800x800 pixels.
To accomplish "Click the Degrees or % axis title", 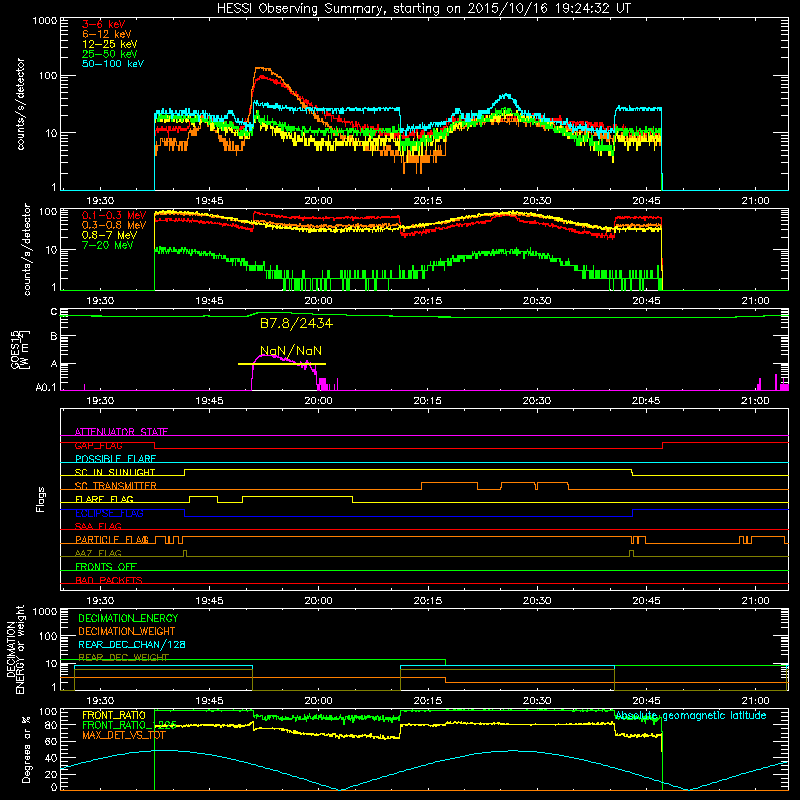I will (x=26, y=749).
